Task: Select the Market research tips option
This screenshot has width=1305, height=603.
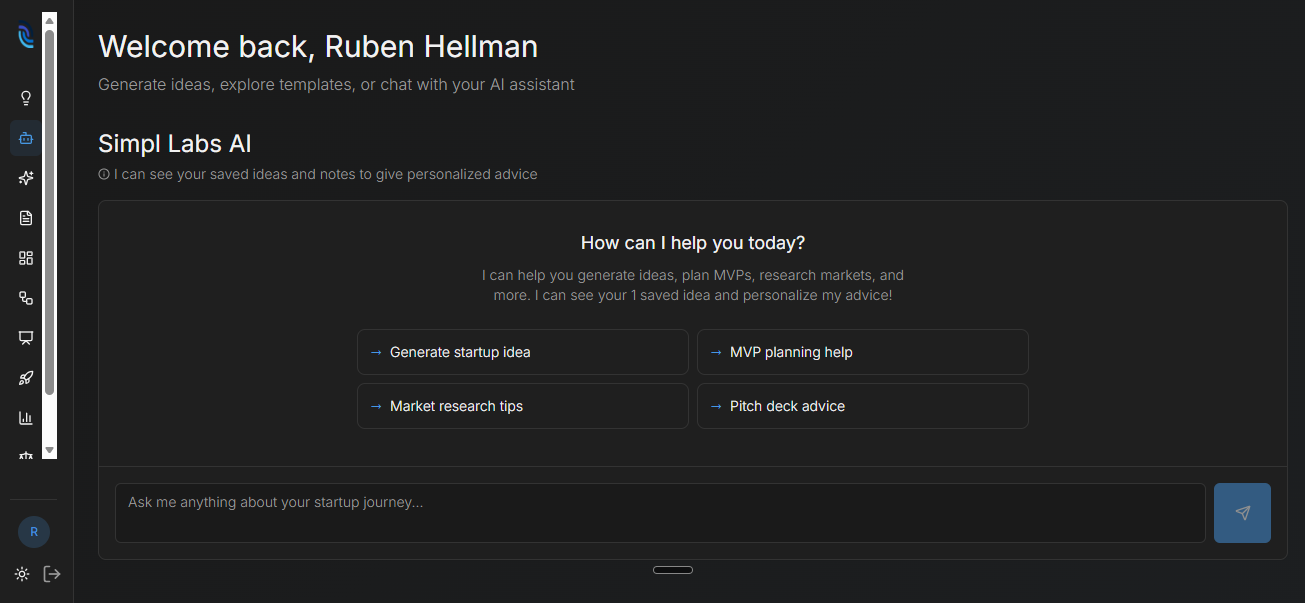Action: 522,406
